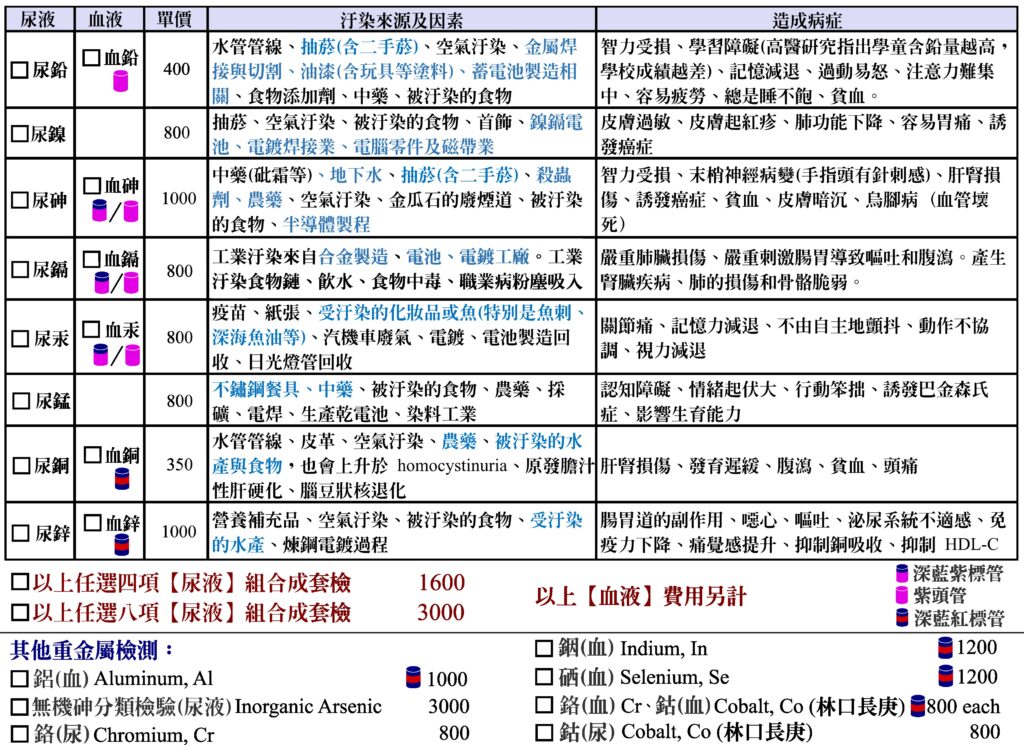Tick the 尿砷 checkbox
This screenshot has width=1024, height=745.
20,200
